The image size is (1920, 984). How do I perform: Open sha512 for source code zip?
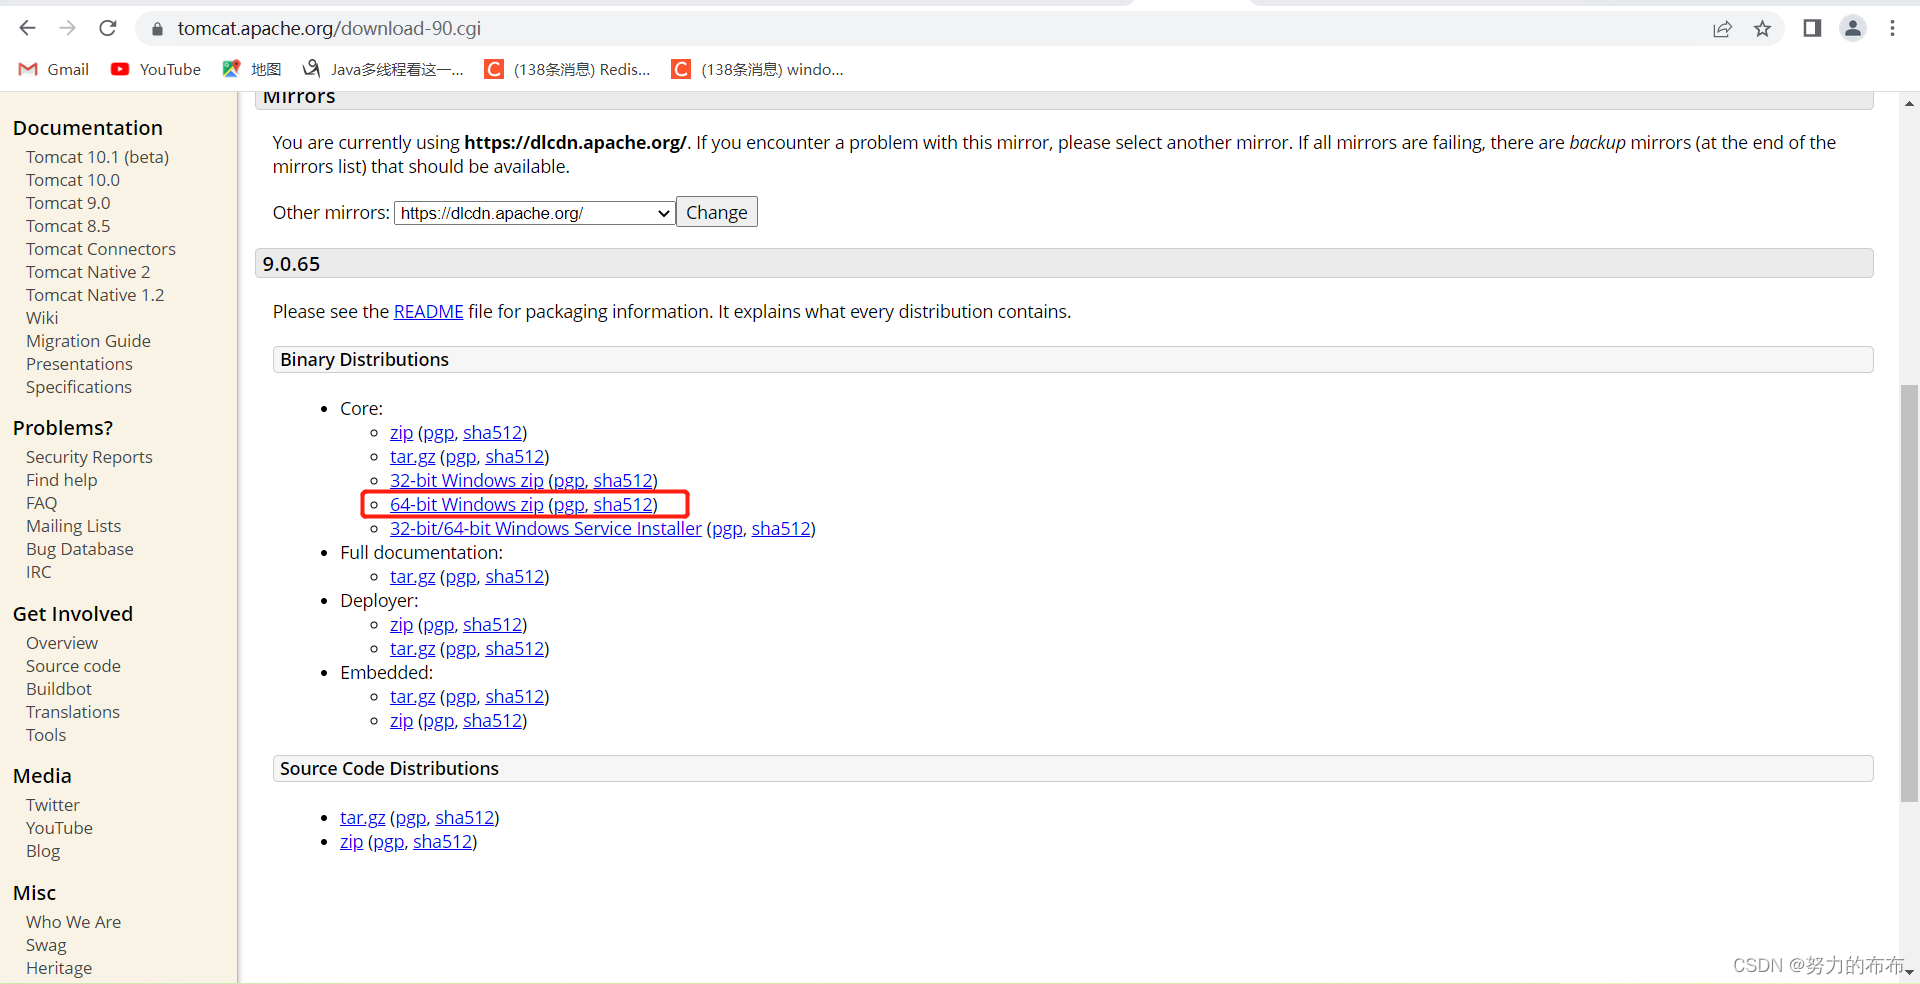pos(442,842)
